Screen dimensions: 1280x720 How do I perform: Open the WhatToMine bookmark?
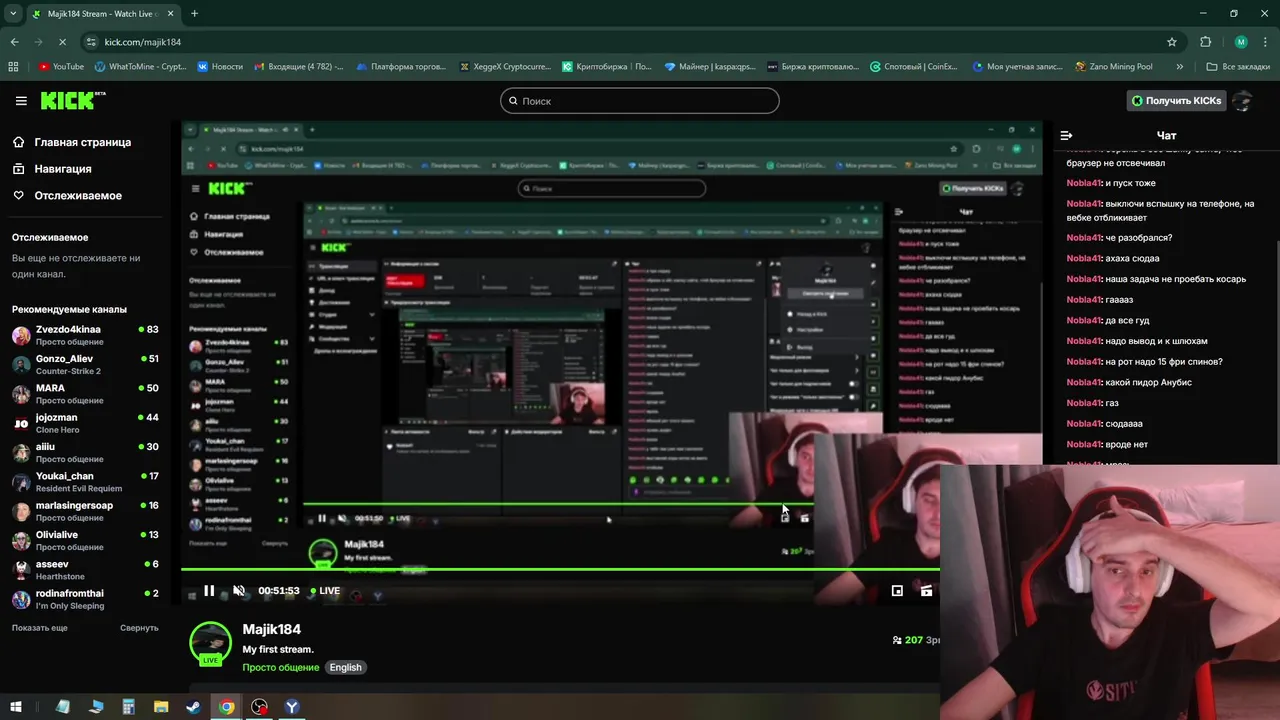click(141, 67)
